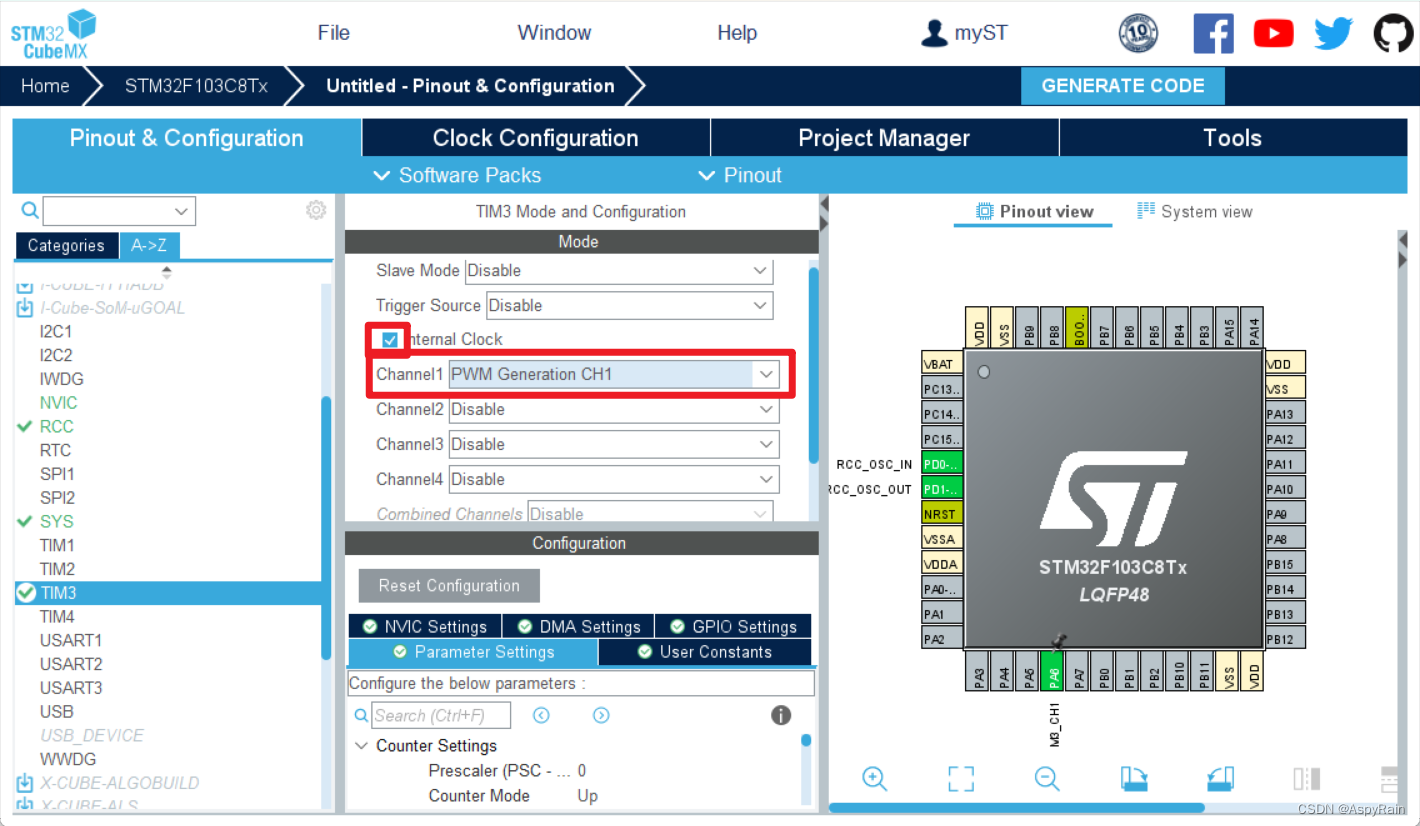Click the pinout horizontal scrollbar
The image size is (1420, 826).
[x=1017, y=808]
